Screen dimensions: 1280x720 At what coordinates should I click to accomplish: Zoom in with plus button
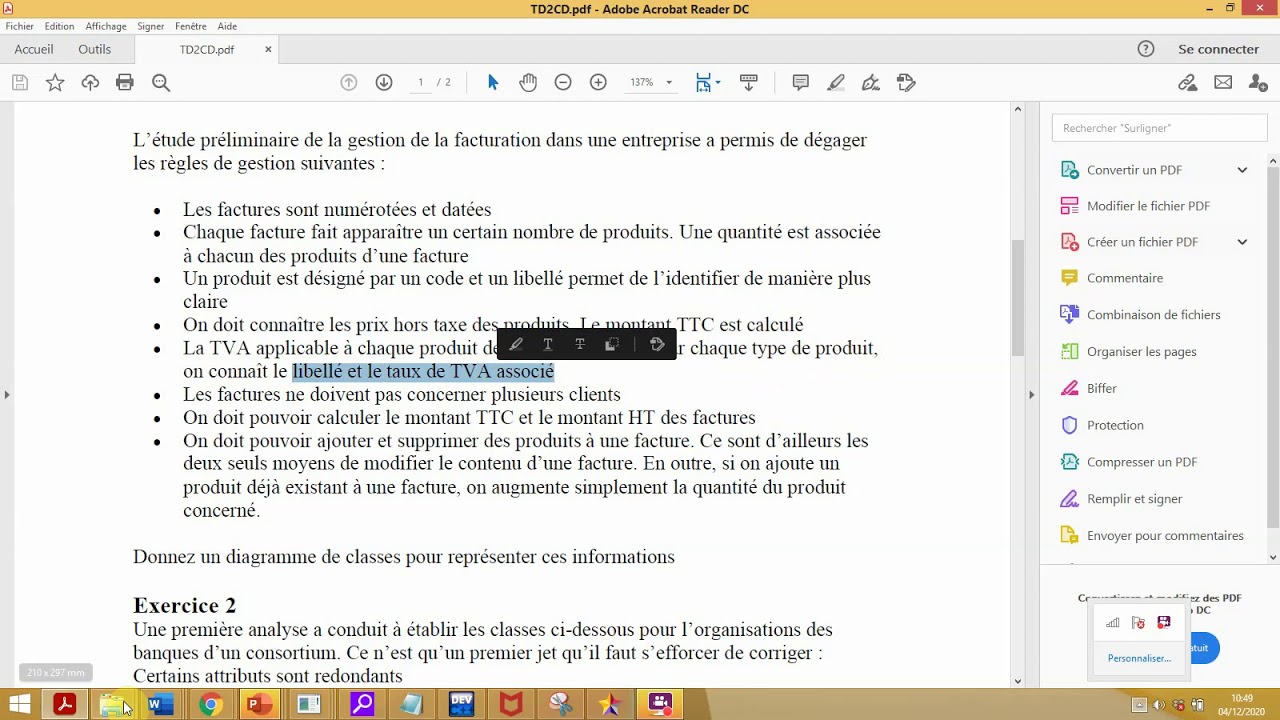coord(598,82)
